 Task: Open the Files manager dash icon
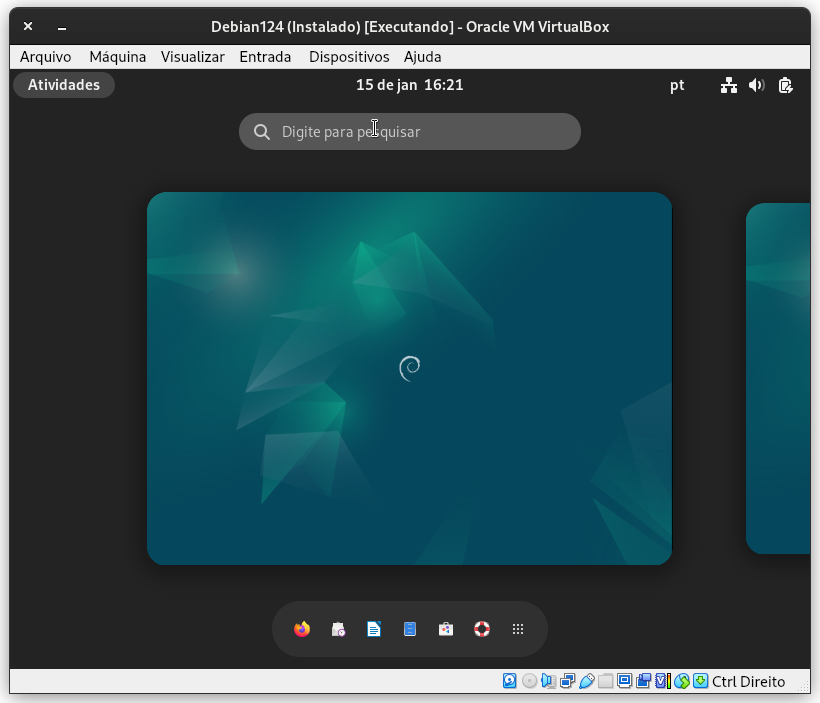410,629
